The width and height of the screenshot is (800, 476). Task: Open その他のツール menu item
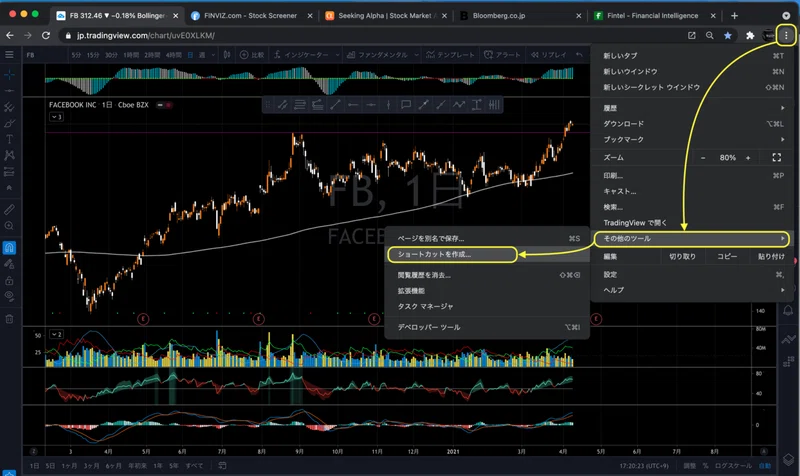[692, 238]
